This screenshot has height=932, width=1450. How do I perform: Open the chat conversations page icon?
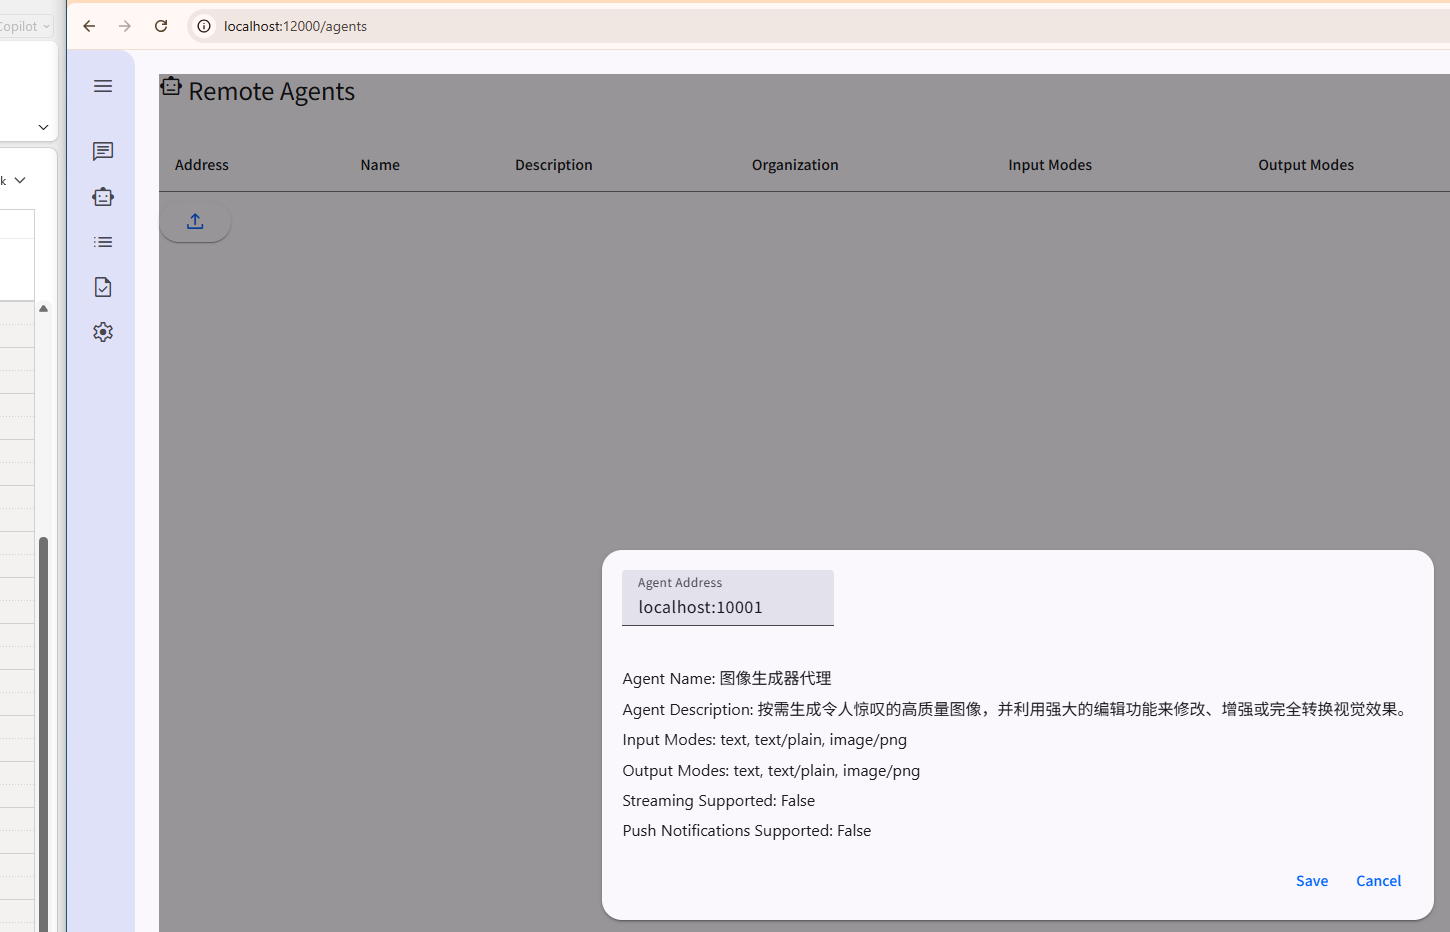click(x=103, y=151)
